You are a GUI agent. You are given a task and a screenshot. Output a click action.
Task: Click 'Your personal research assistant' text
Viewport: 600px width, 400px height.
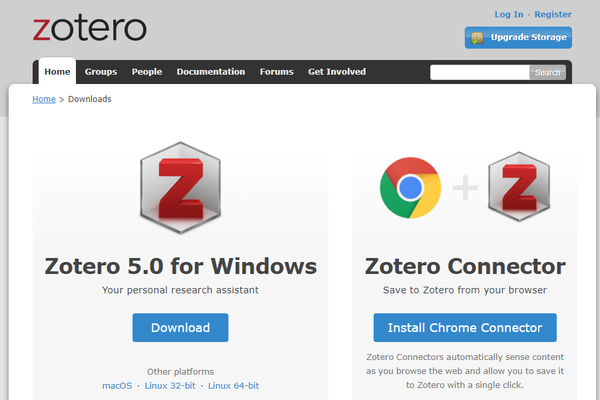180,290
